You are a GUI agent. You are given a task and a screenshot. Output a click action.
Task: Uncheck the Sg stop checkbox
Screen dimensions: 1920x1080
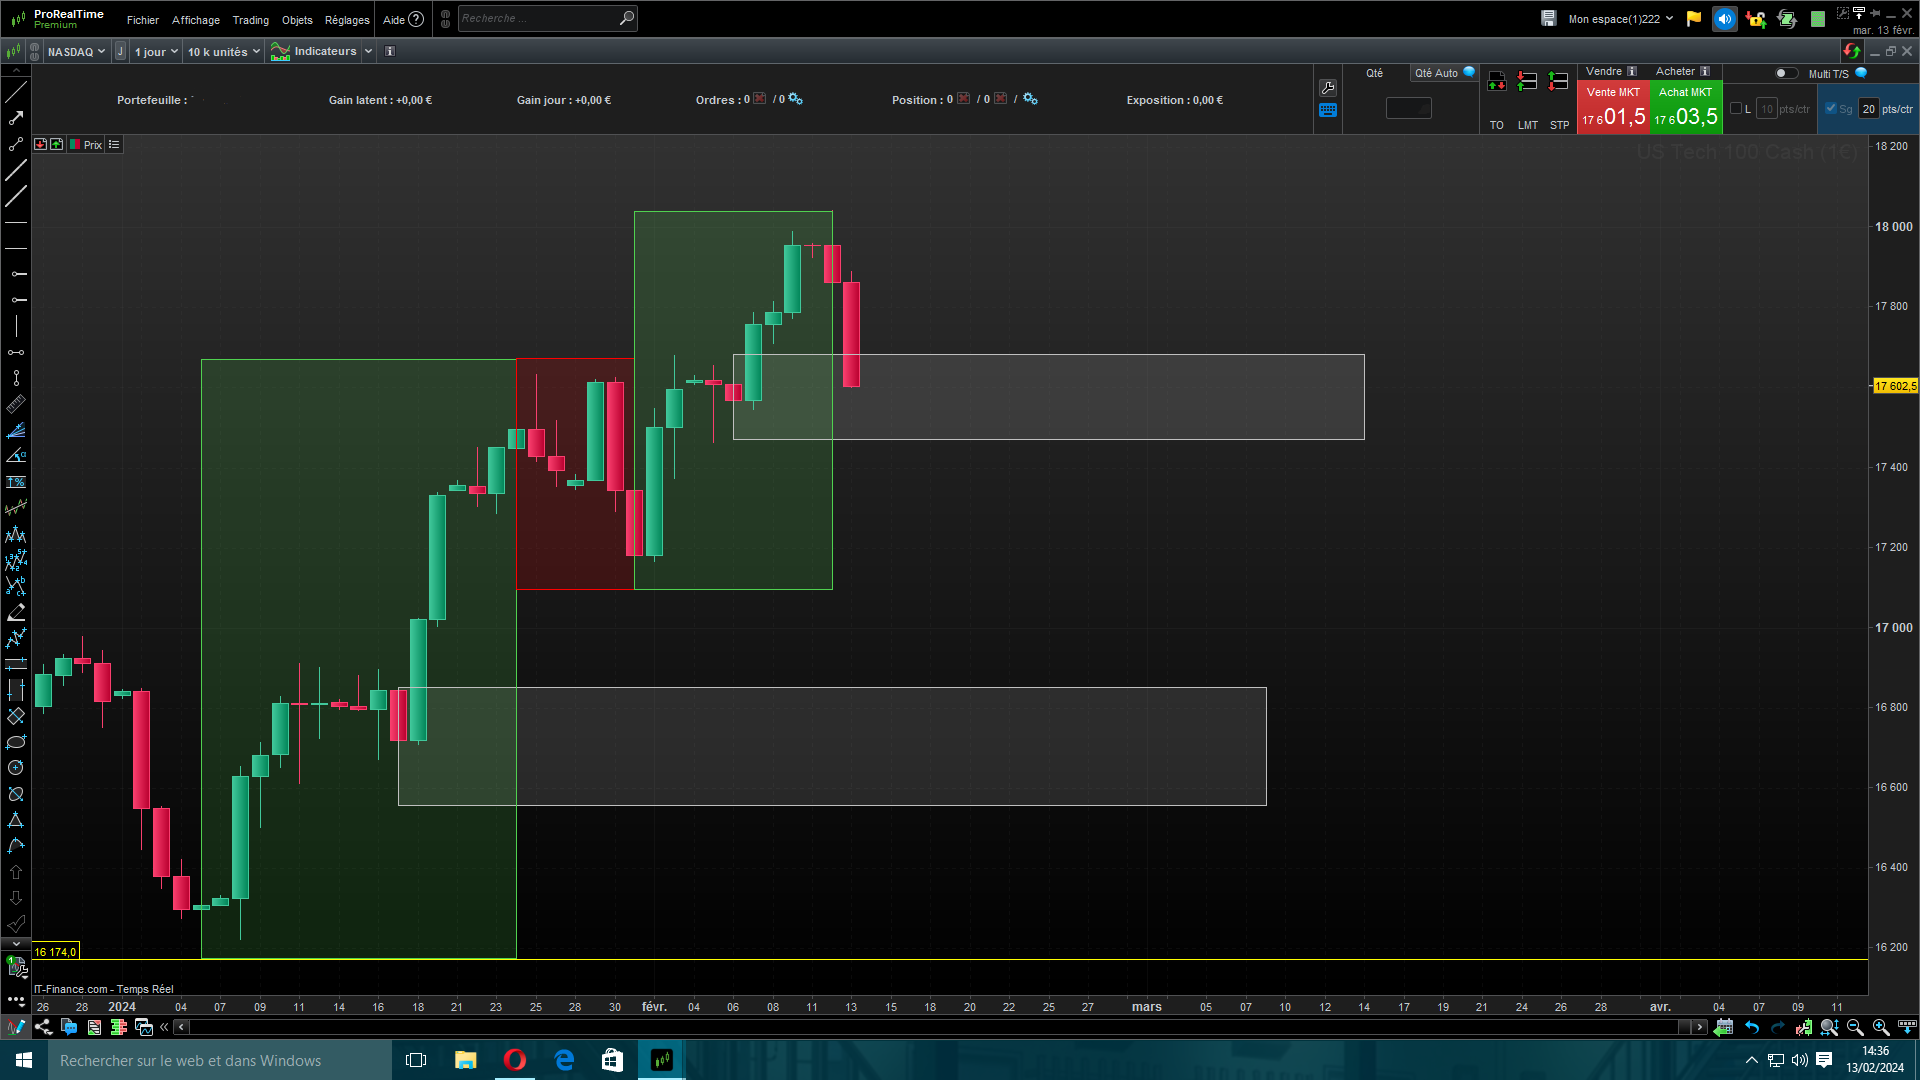coord(1830,109)
